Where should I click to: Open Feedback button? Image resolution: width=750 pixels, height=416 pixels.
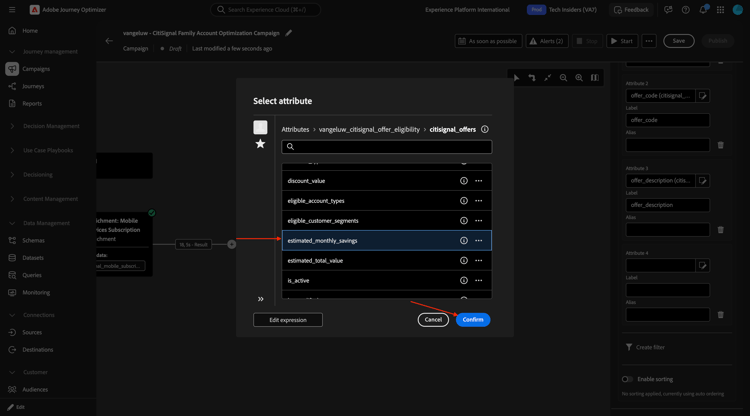pyautogui.click(x=631, y=10)
